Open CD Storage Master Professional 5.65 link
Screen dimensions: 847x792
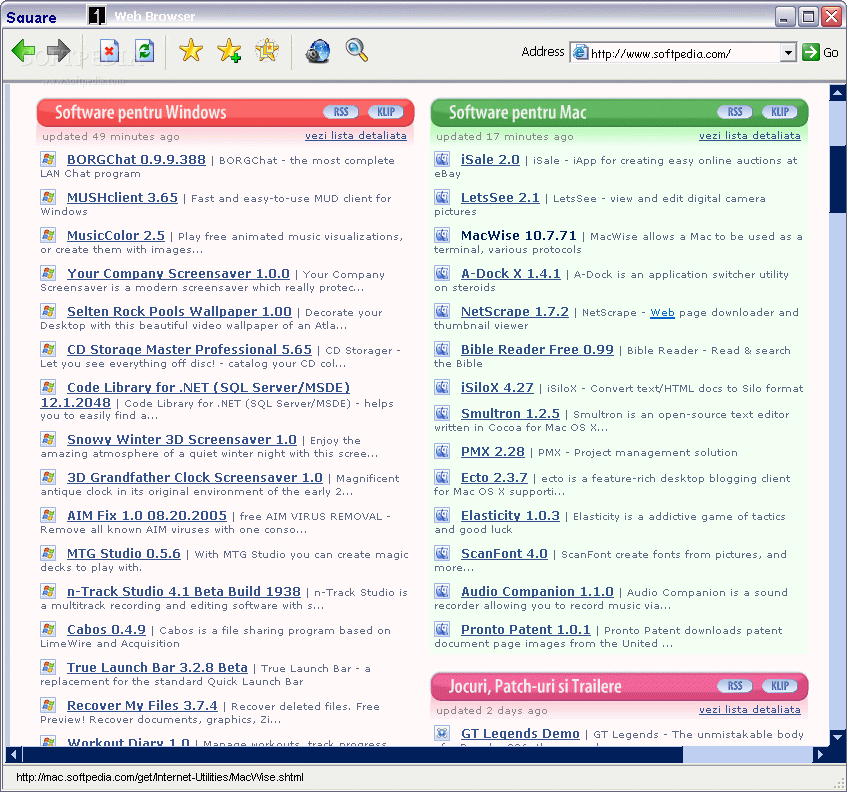(x=189, y=350)
